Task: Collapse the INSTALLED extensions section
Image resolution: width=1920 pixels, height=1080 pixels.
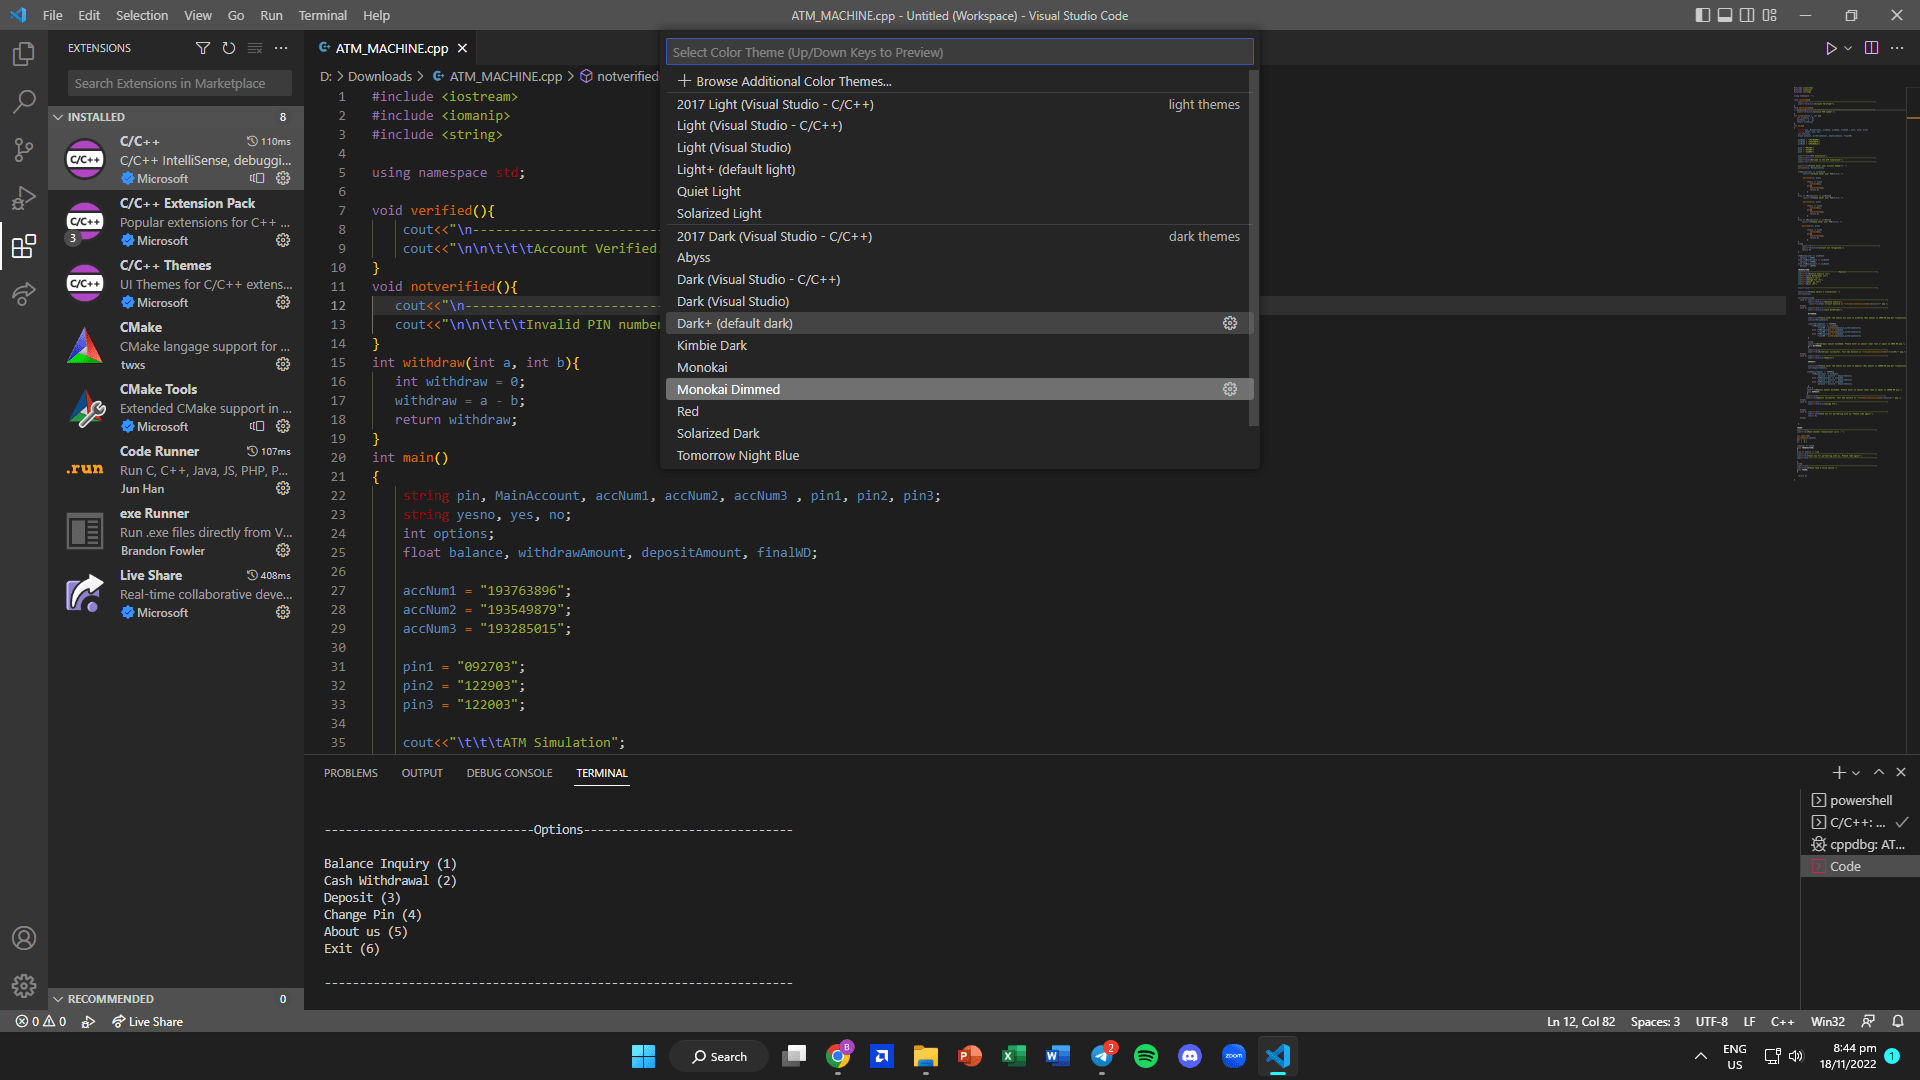Action: point(60,117)
